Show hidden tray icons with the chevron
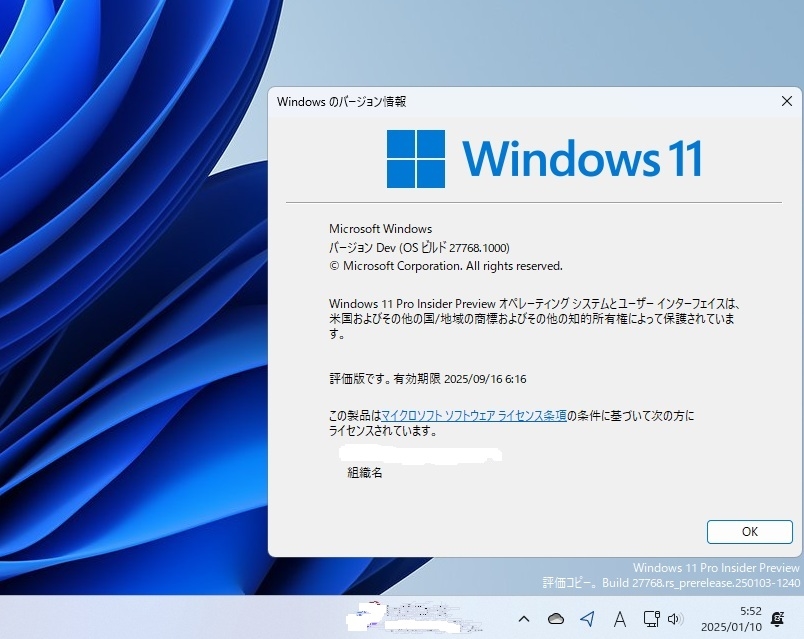Viewport: 804px width, 639px height. (x=524, y=619)
